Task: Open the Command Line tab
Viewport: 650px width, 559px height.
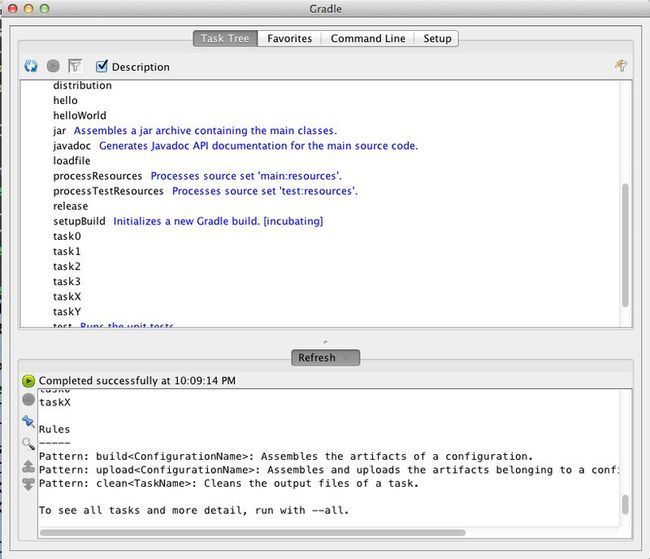Action: (x=368, y=39)
